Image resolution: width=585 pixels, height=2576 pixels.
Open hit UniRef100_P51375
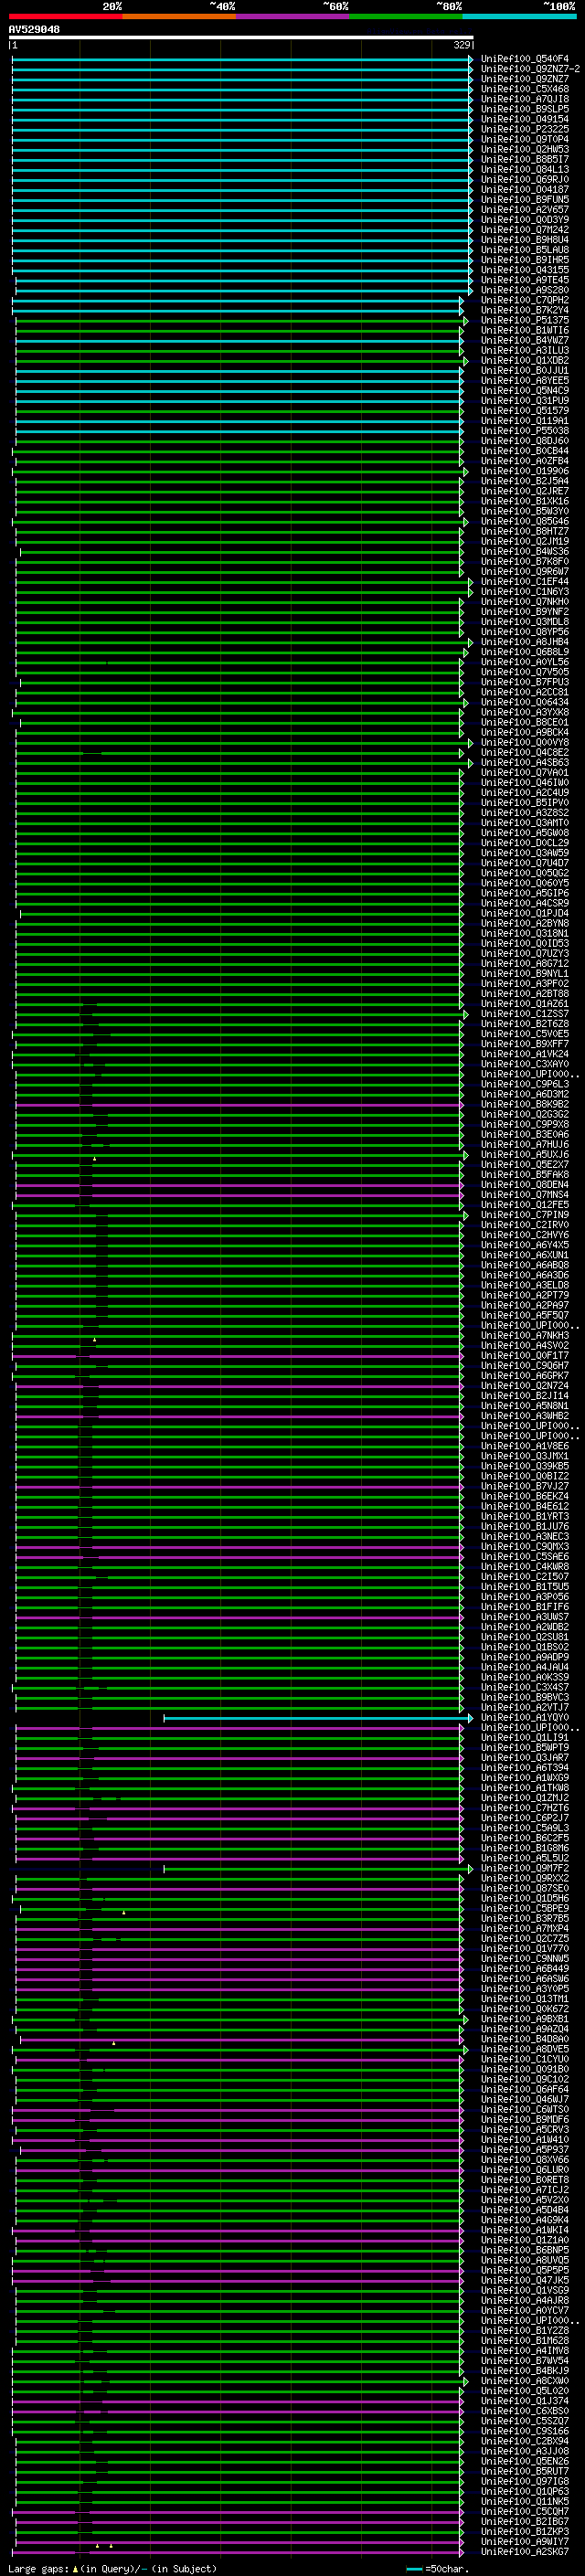click(524, 320)
